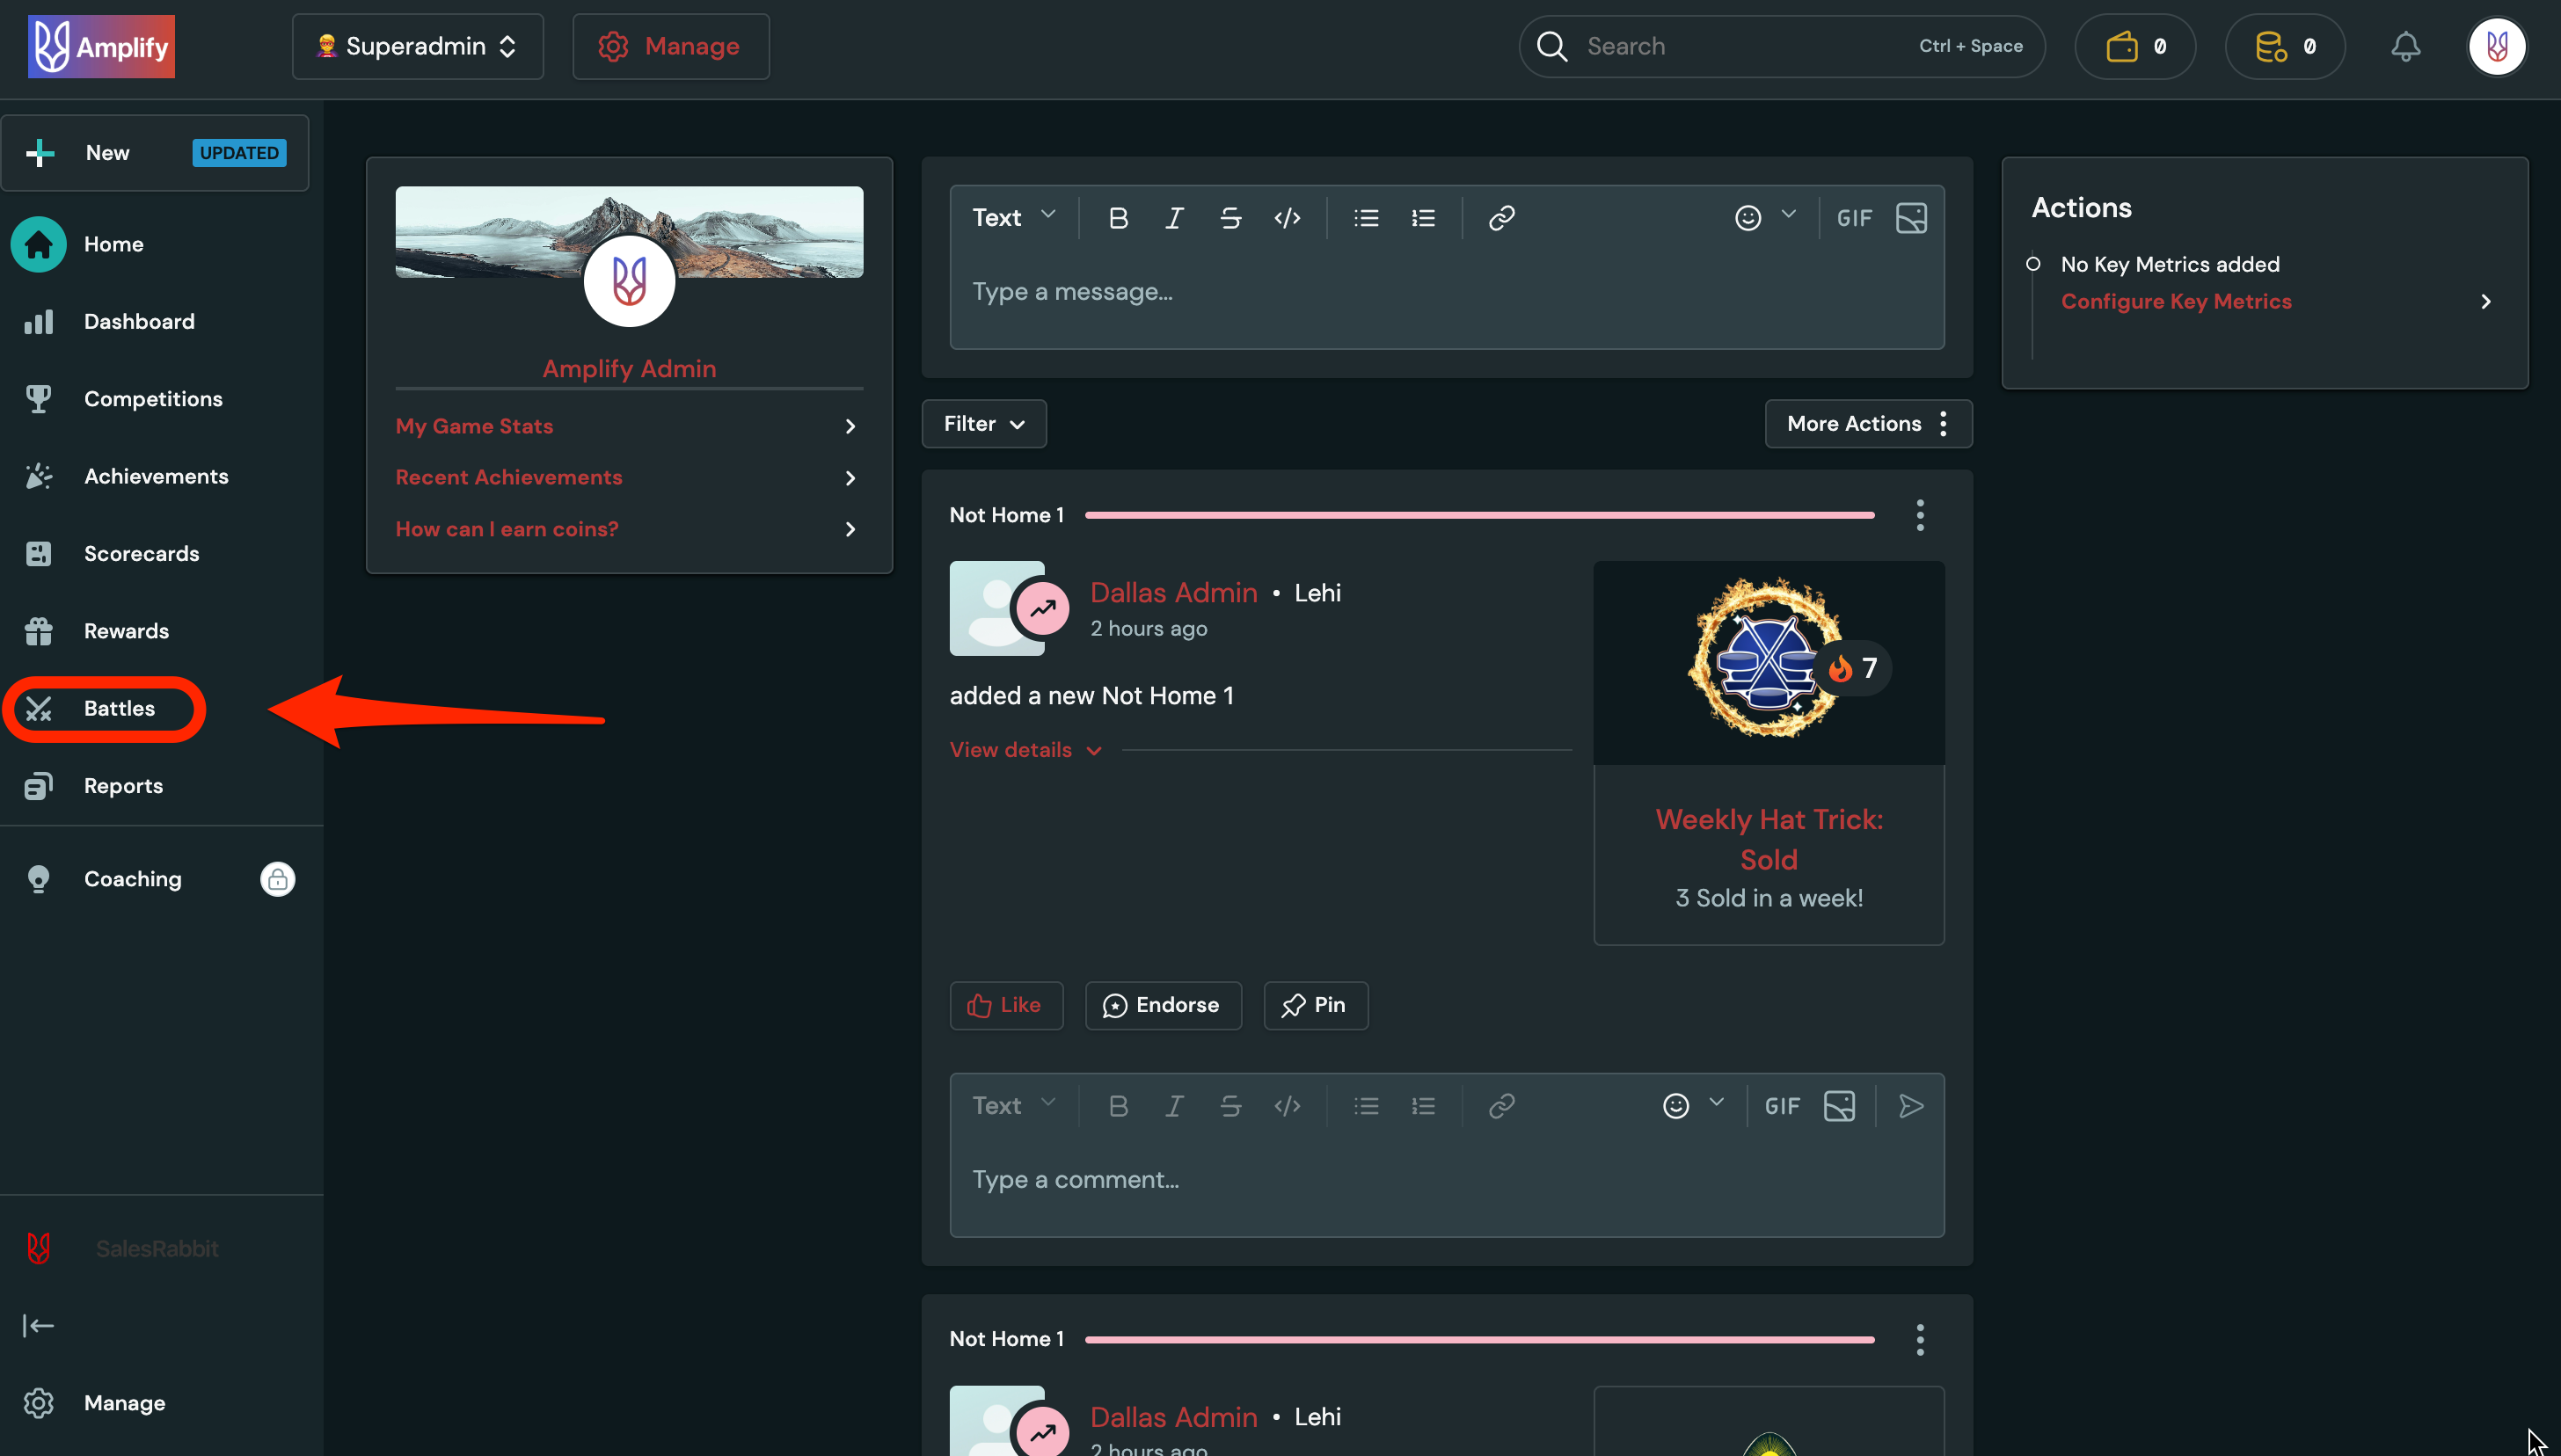Click the Endorse button

1163,1005
